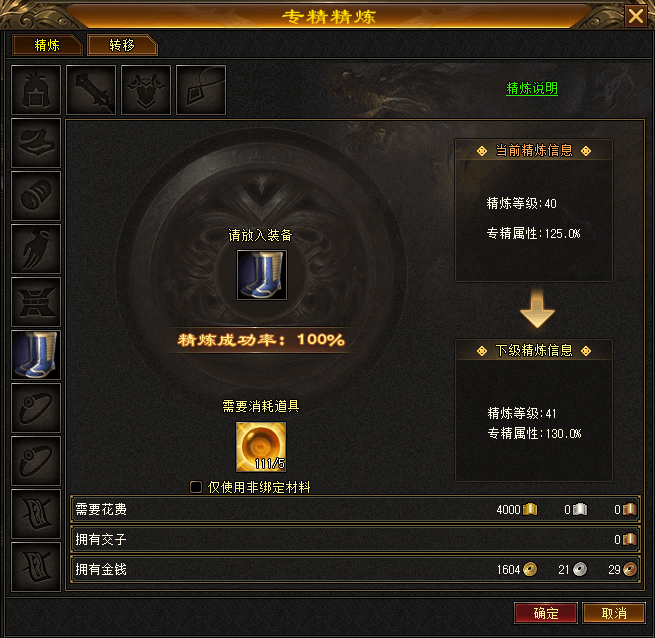Confirm refinement with 确定 button
The width and height of the screenshot is (655, 638).
click(546, 613)
